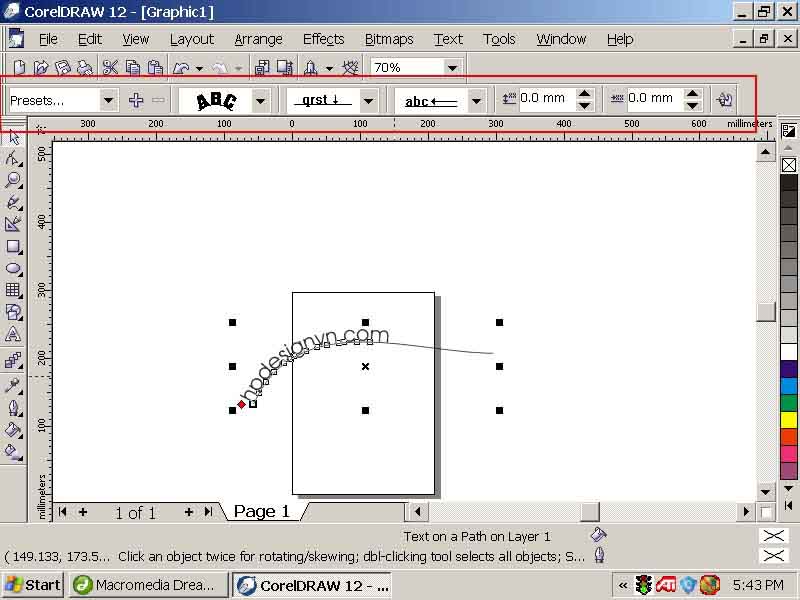This screenshot has width=800, height=600.
Task: Open the Text menu
Action: pyautogui.click(x=448, y=39)
